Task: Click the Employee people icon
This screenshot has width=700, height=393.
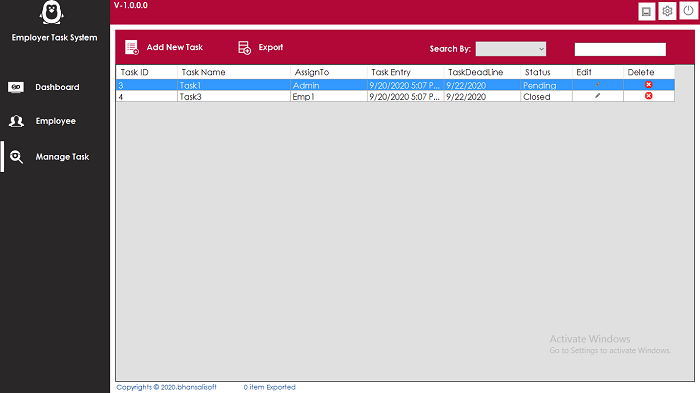Action: (17, 121)
